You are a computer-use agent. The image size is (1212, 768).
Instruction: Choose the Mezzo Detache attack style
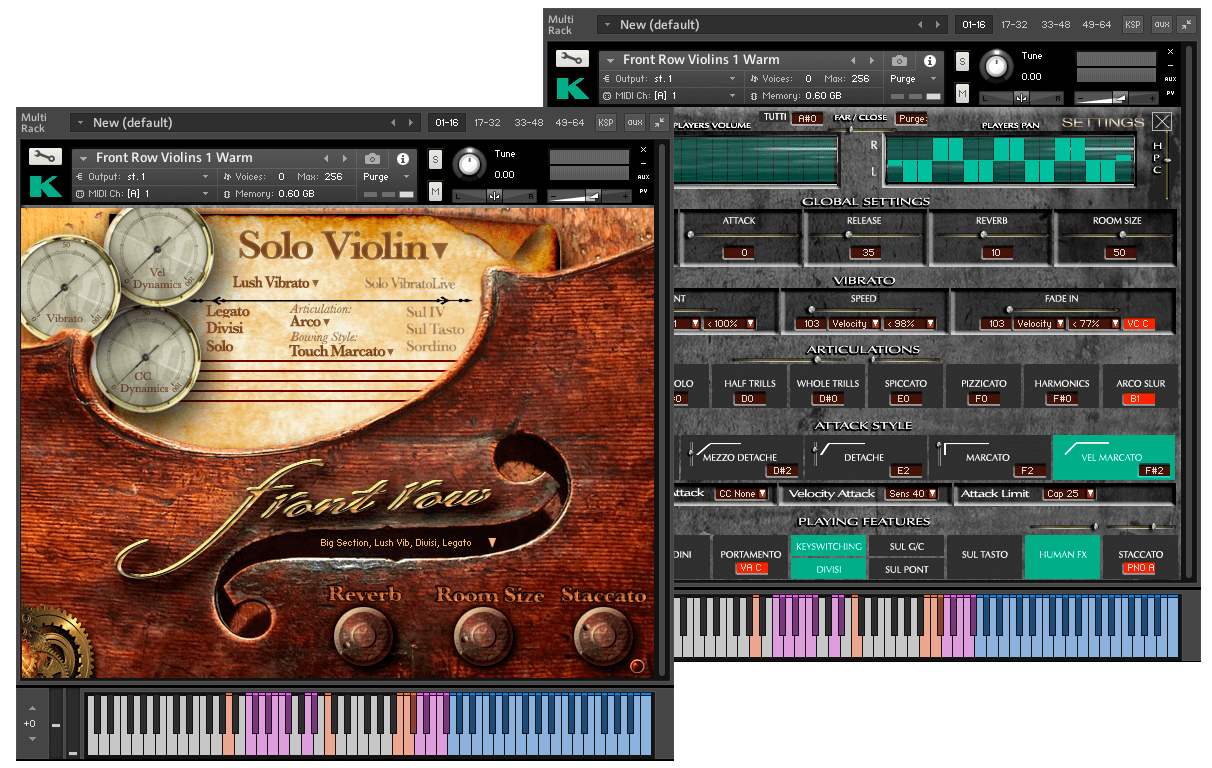tap(742, 458)
